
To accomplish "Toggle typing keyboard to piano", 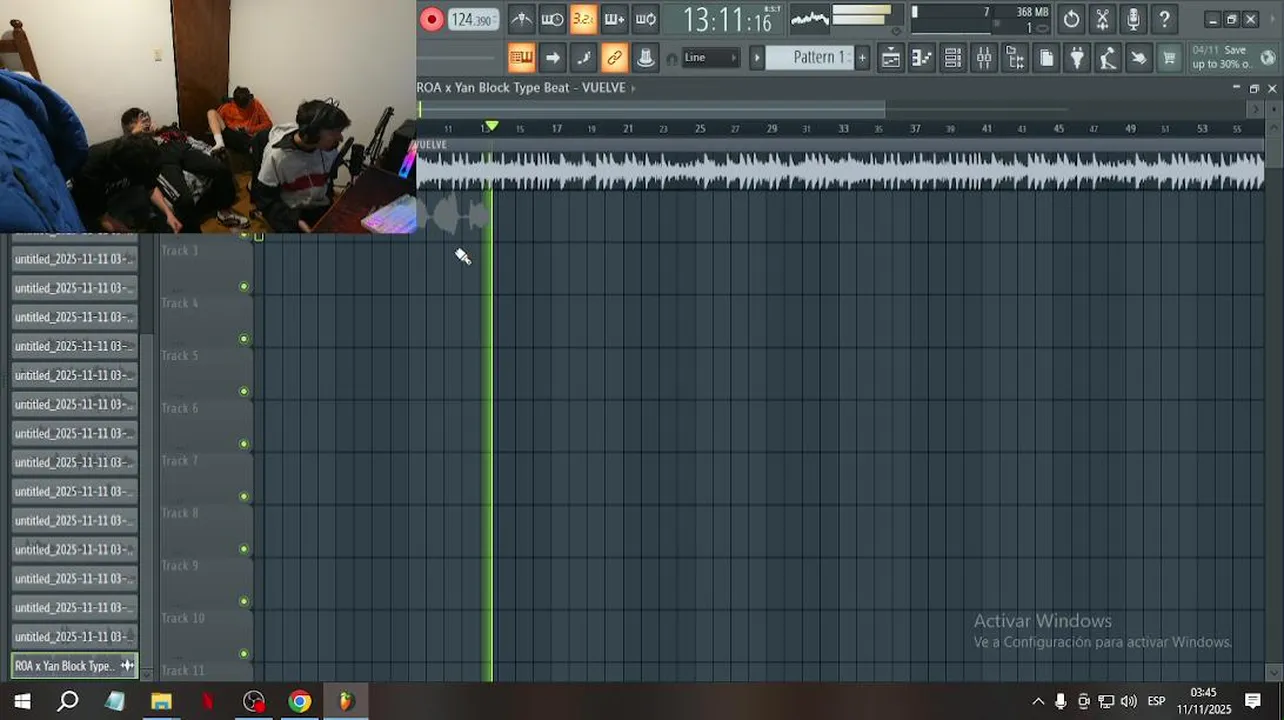I will click(521, 58).
